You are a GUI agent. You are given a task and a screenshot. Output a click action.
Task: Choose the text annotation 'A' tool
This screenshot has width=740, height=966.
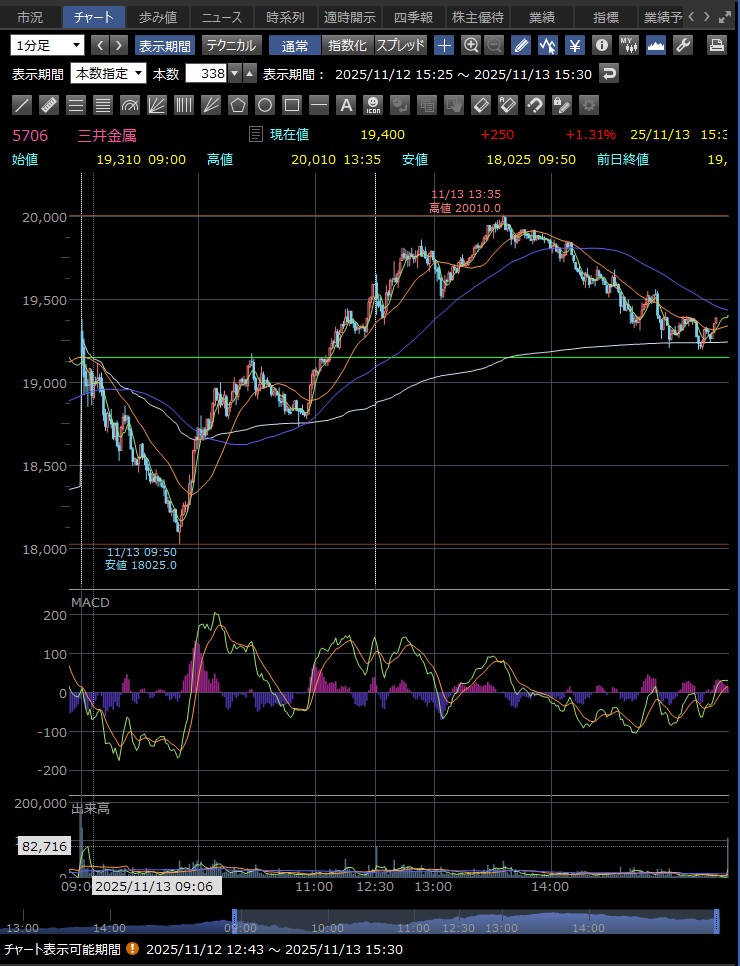coord(346,105)
